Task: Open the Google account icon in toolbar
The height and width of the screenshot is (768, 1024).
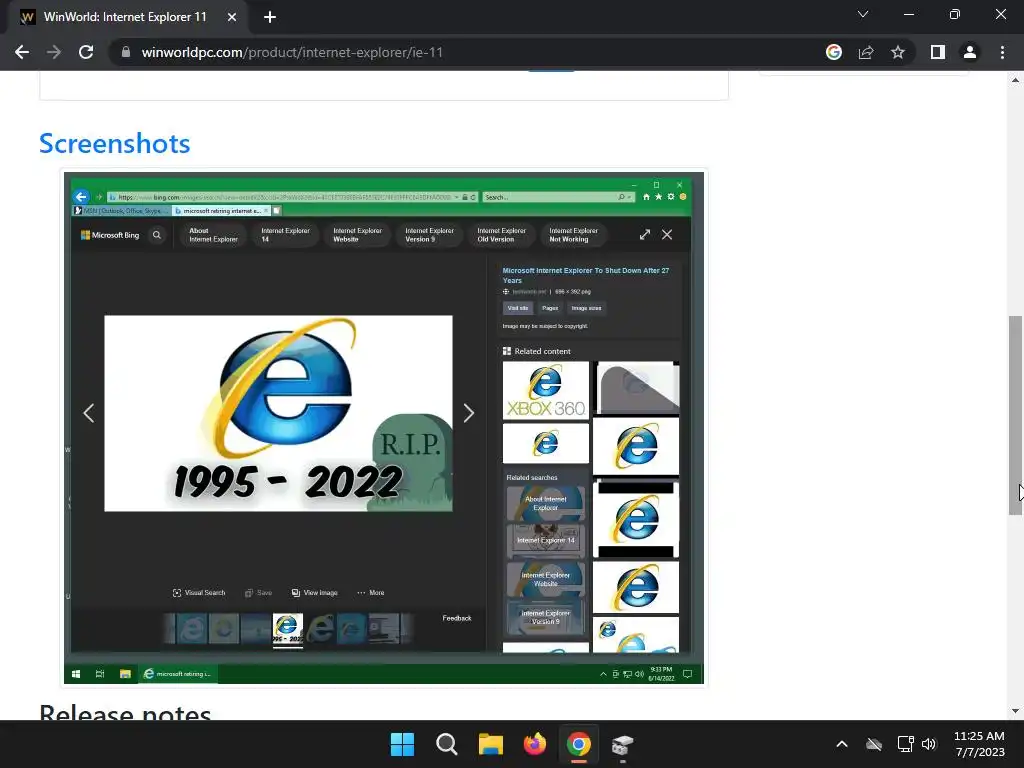Action: click(834, 52)
